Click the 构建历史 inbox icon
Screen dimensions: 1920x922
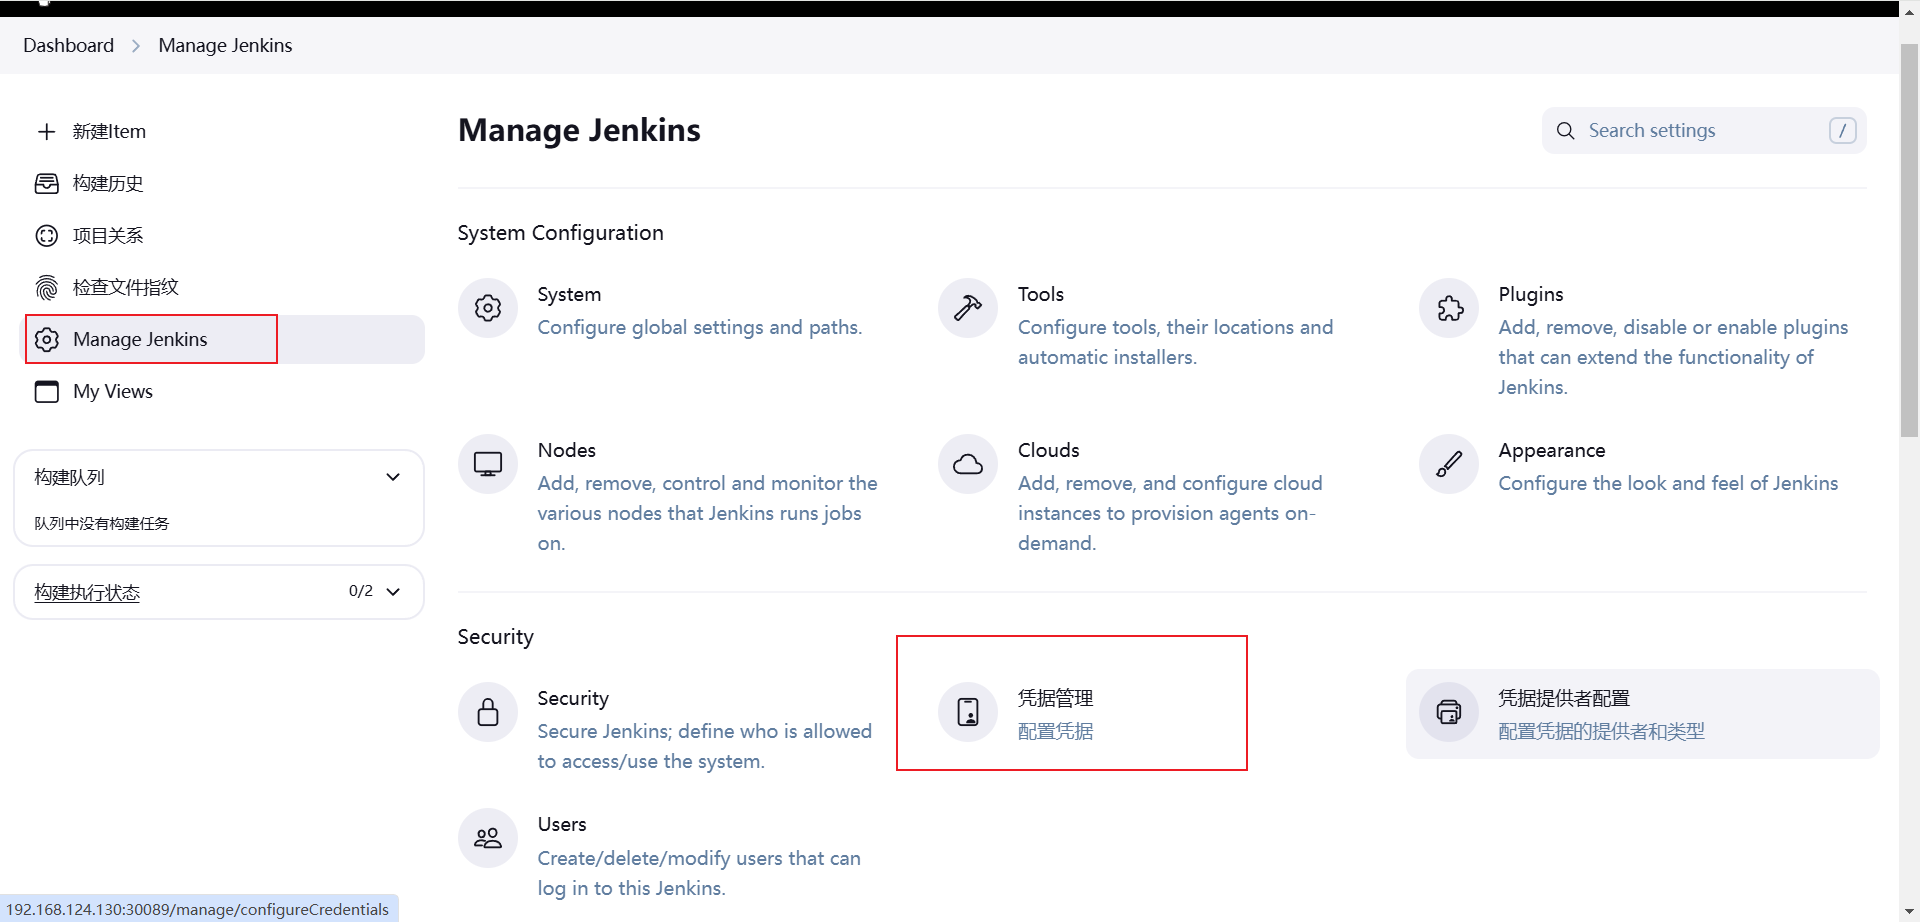tap(47, 184)
